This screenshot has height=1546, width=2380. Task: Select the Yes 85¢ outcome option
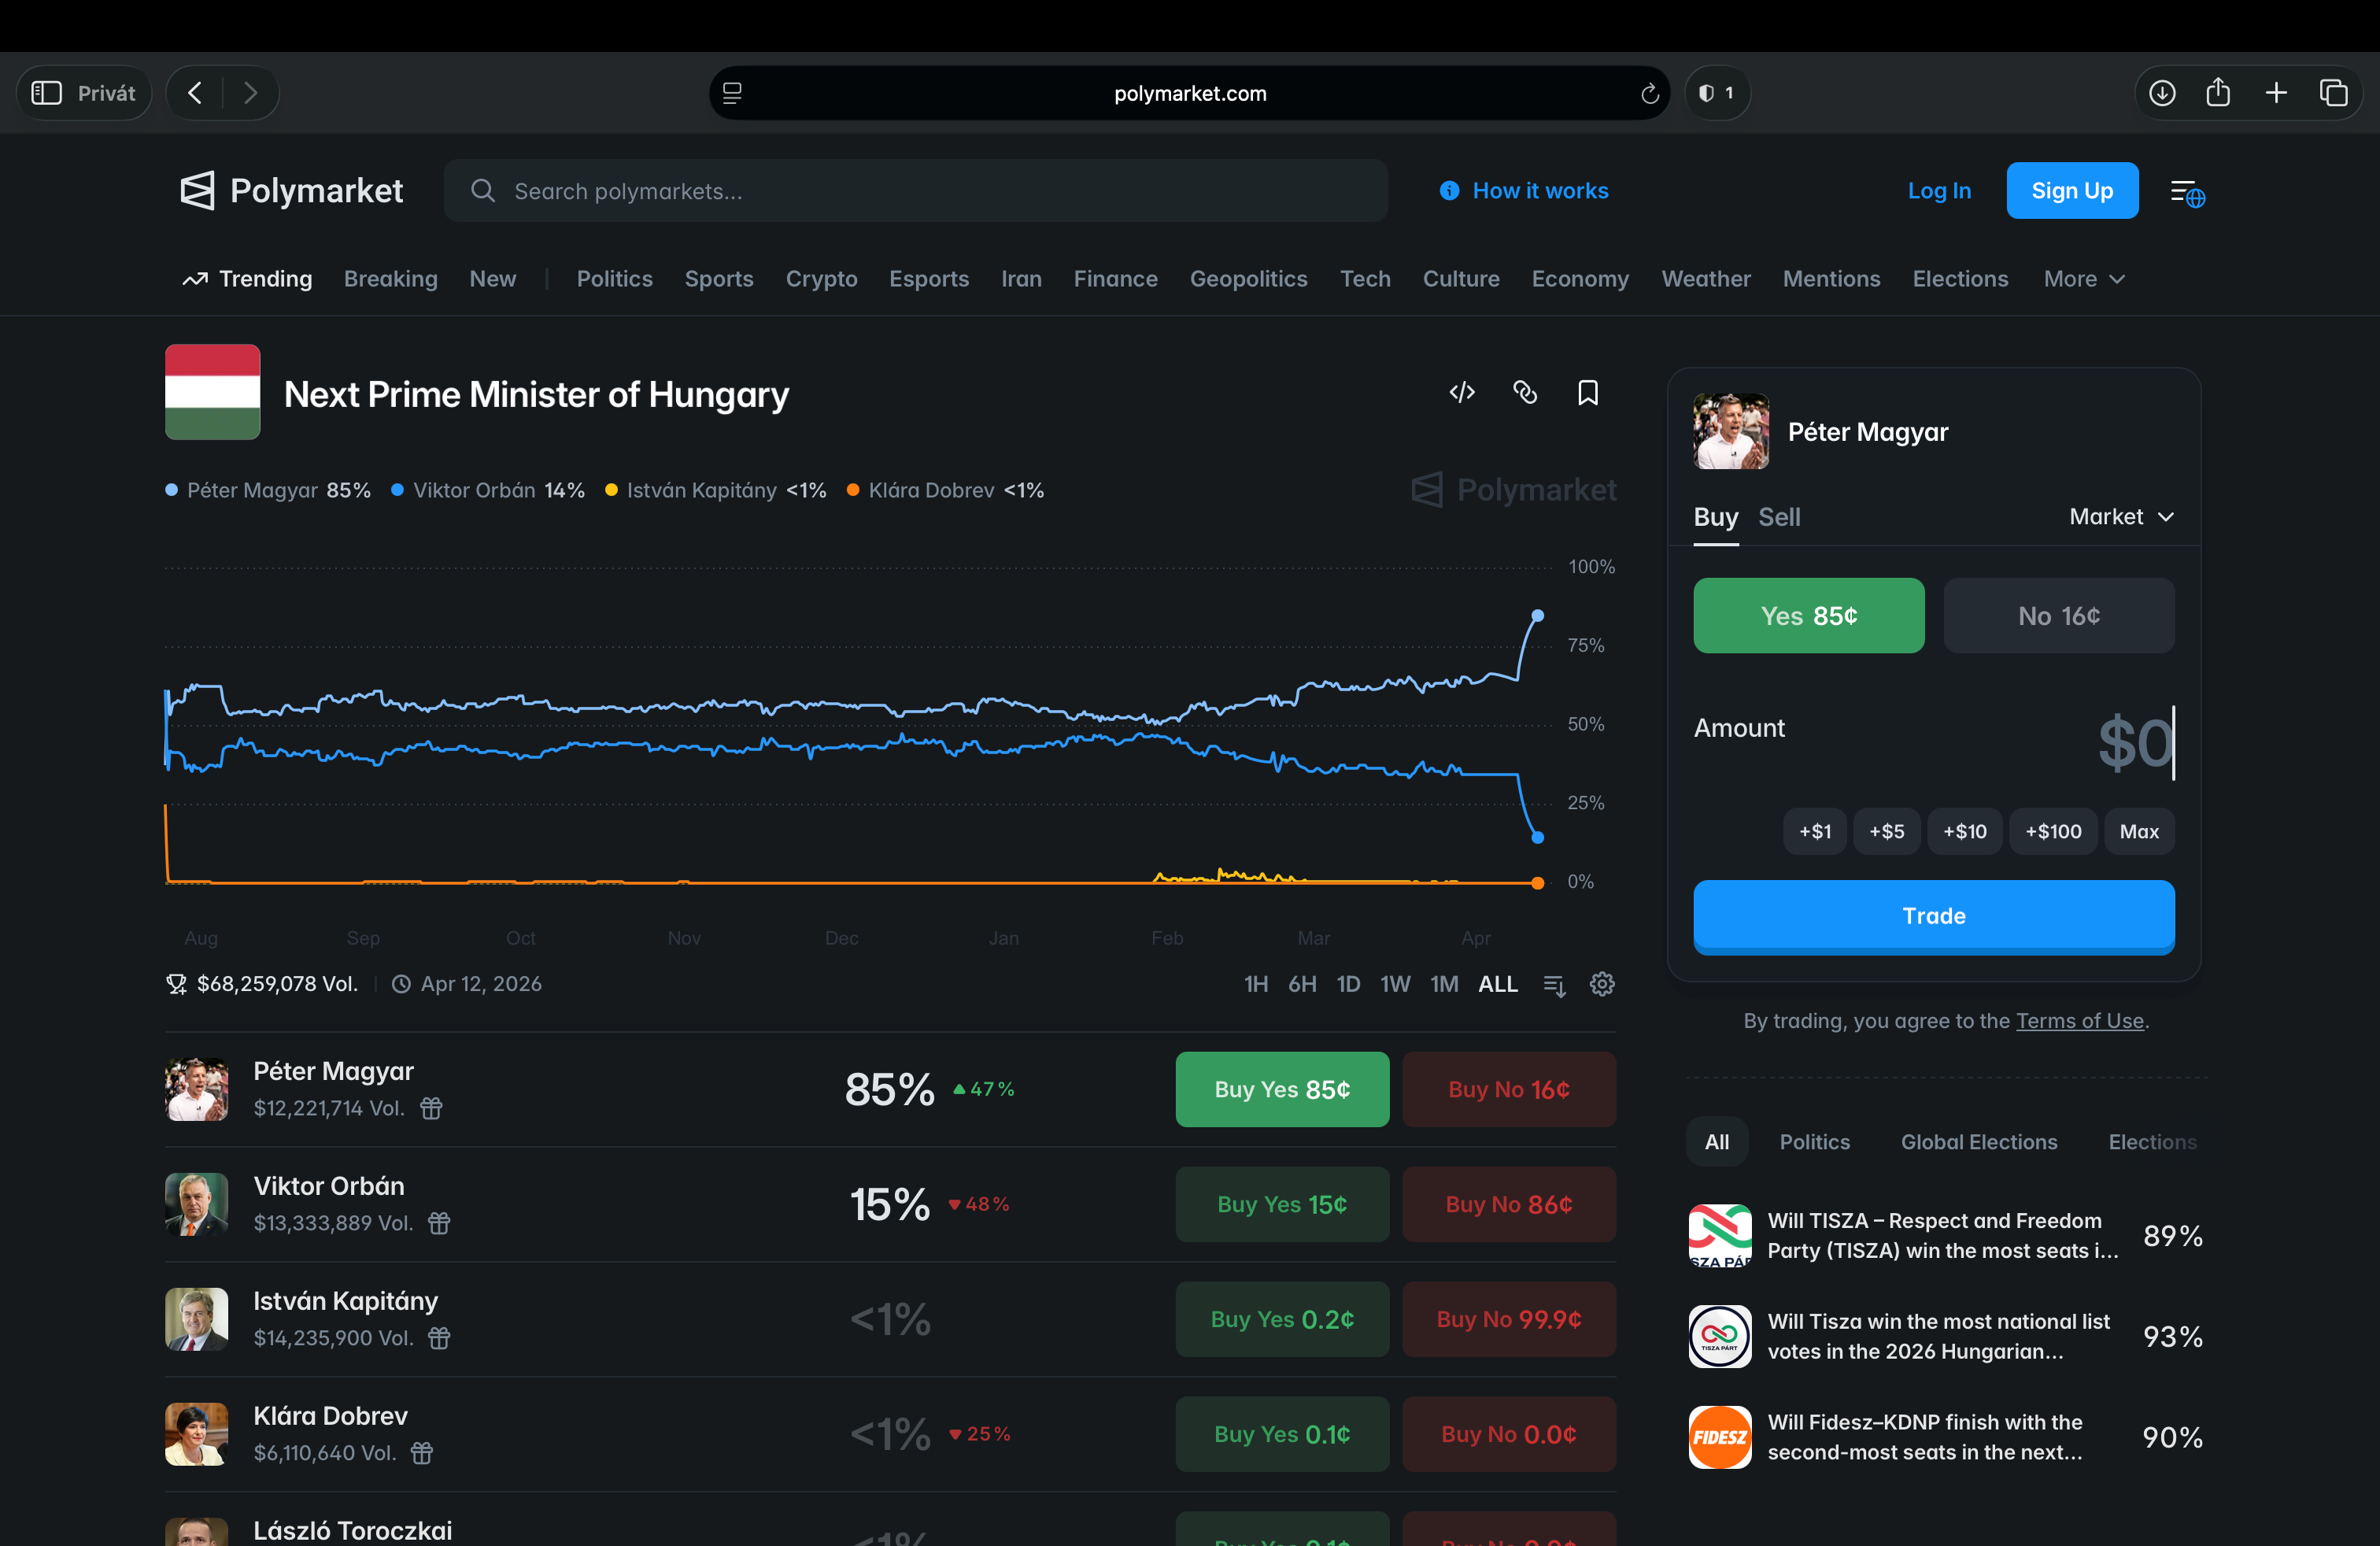[x=1808, y=616]
